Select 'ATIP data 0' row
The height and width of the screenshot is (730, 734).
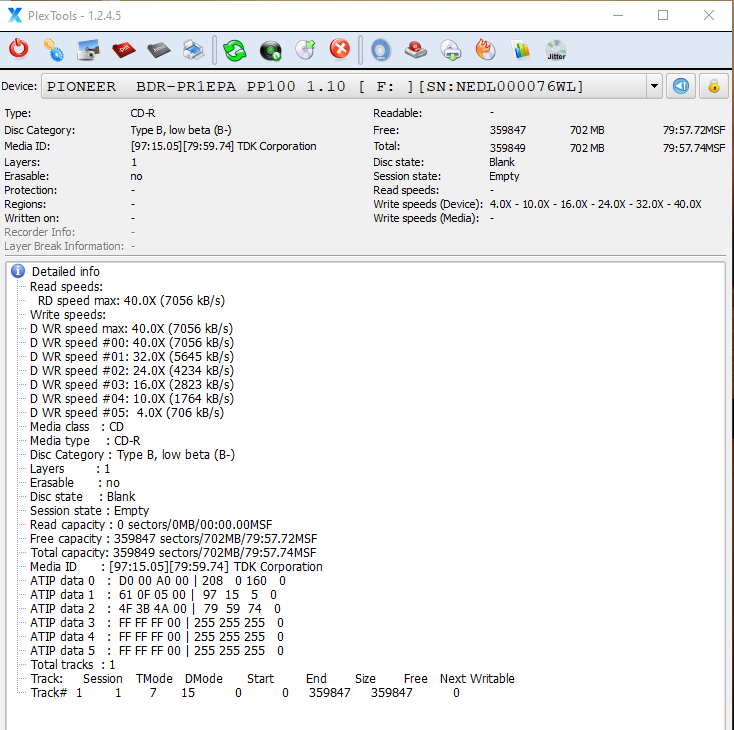coord(158,581)
